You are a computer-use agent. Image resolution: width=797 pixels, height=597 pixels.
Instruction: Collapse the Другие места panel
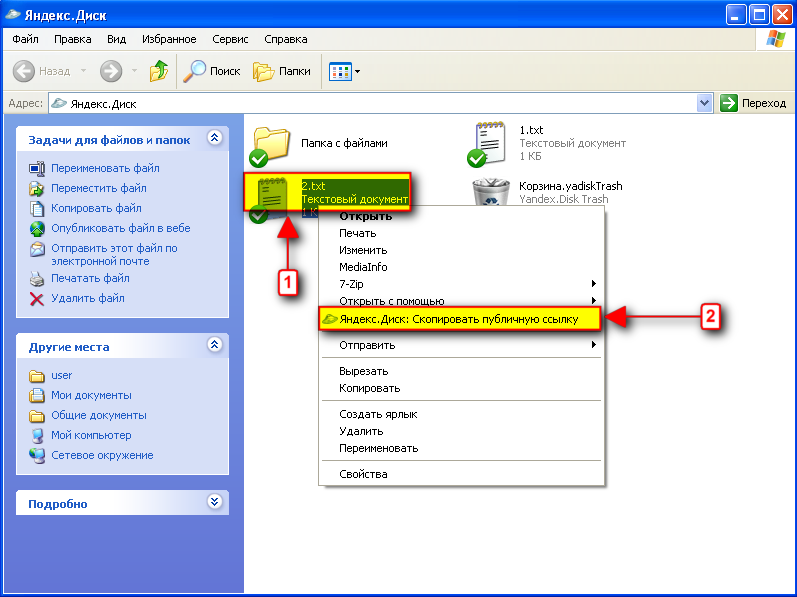pos(214,345)
